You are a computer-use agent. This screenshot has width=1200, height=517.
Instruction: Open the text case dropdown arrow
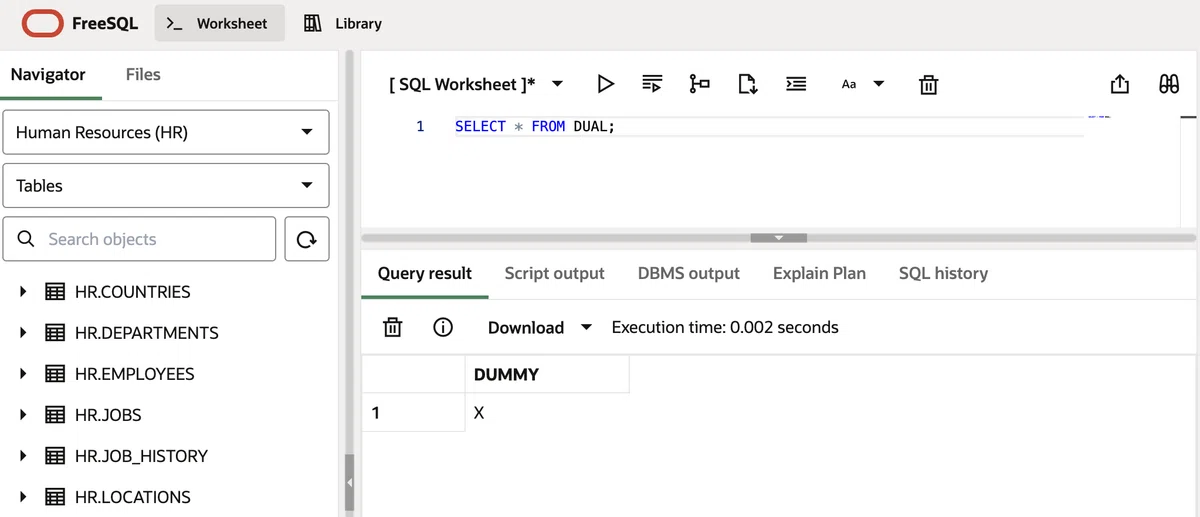pyautogui.click(x=879, y=84)
